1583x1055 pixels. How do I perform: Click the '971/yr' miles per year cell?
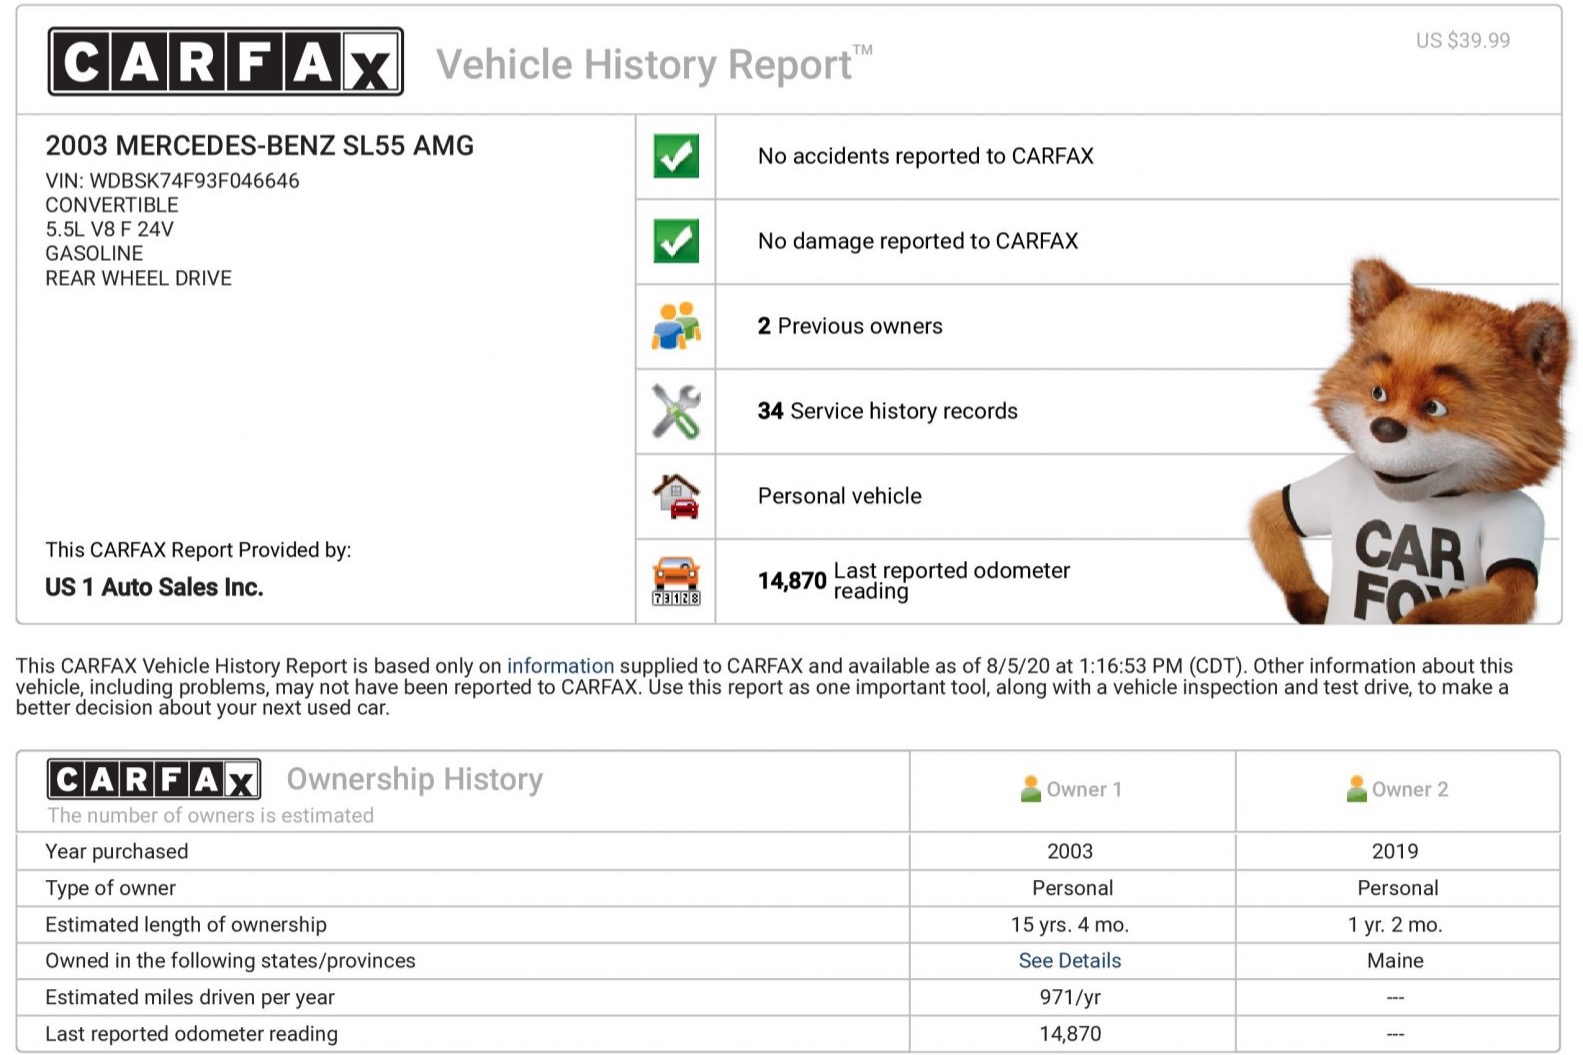tap(1070, 998)
